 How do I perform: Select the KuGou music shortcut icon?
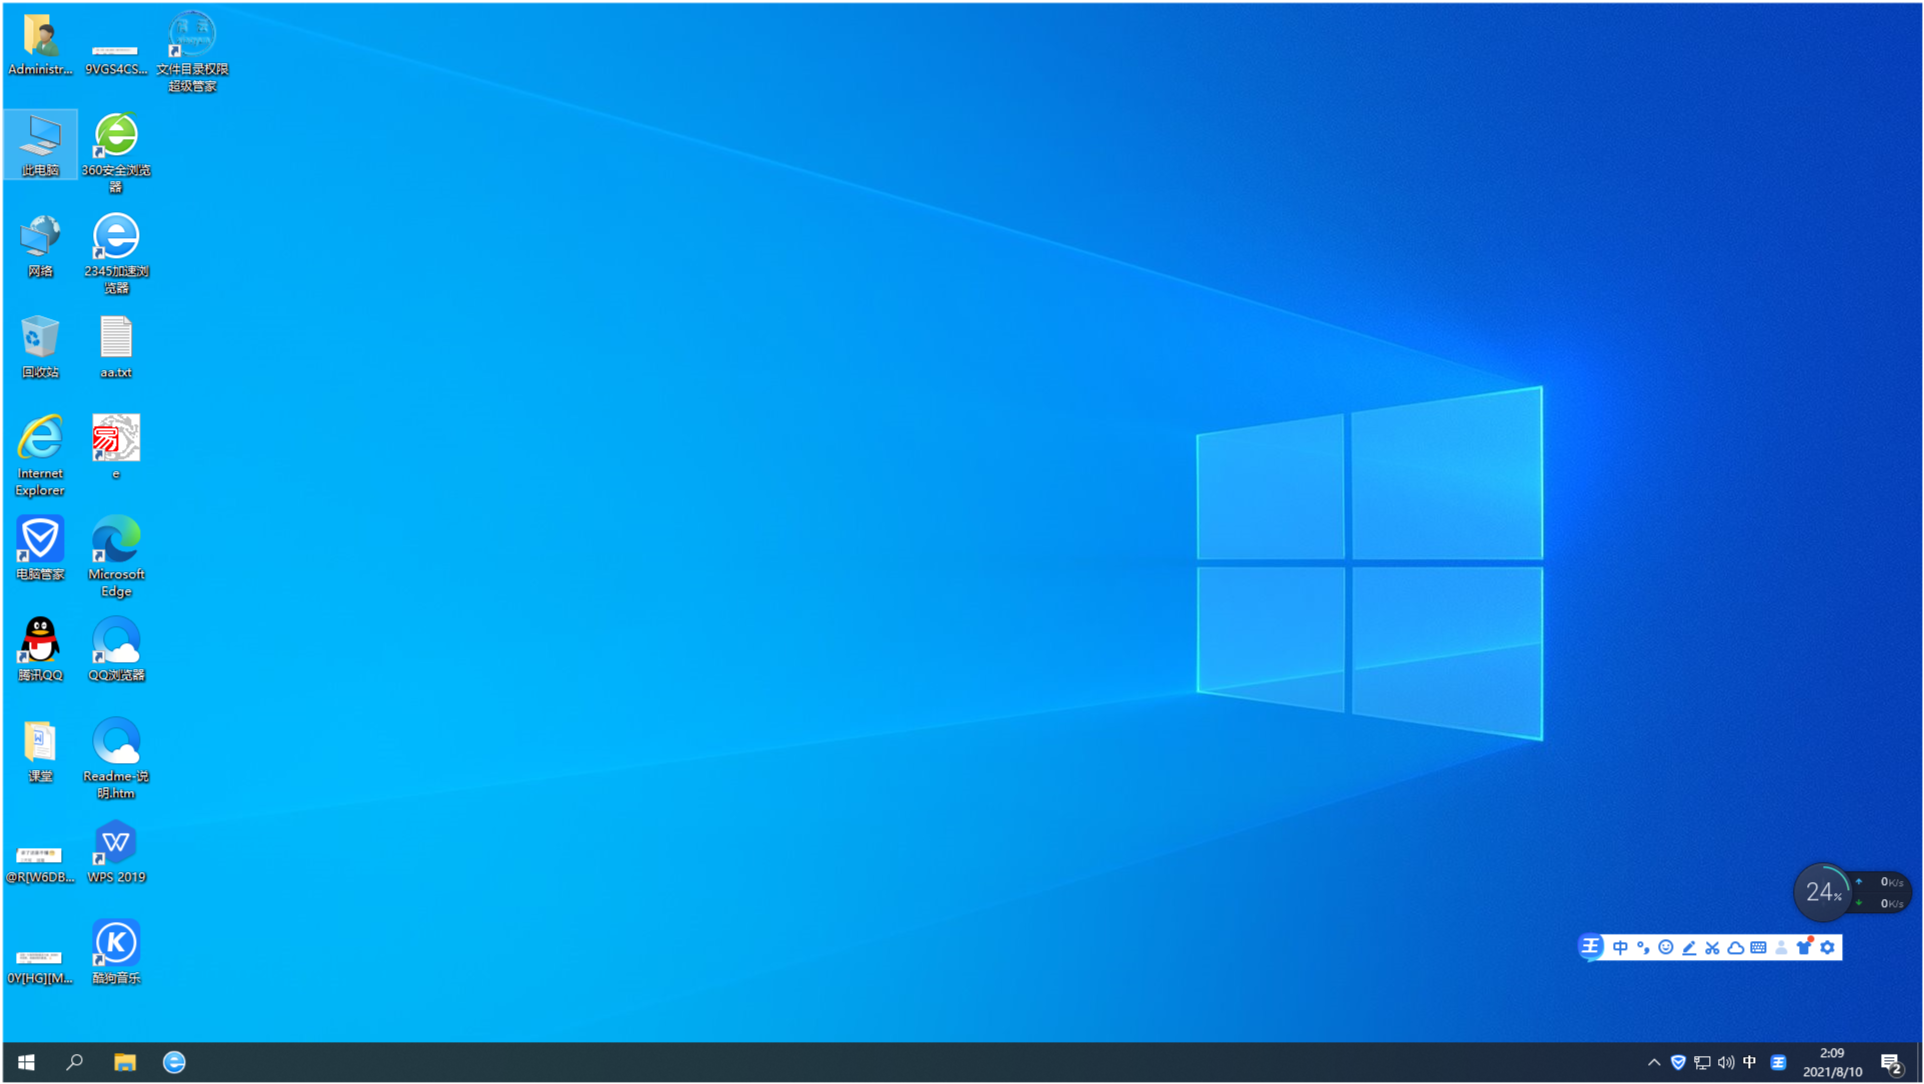click(x=116, y=944)
